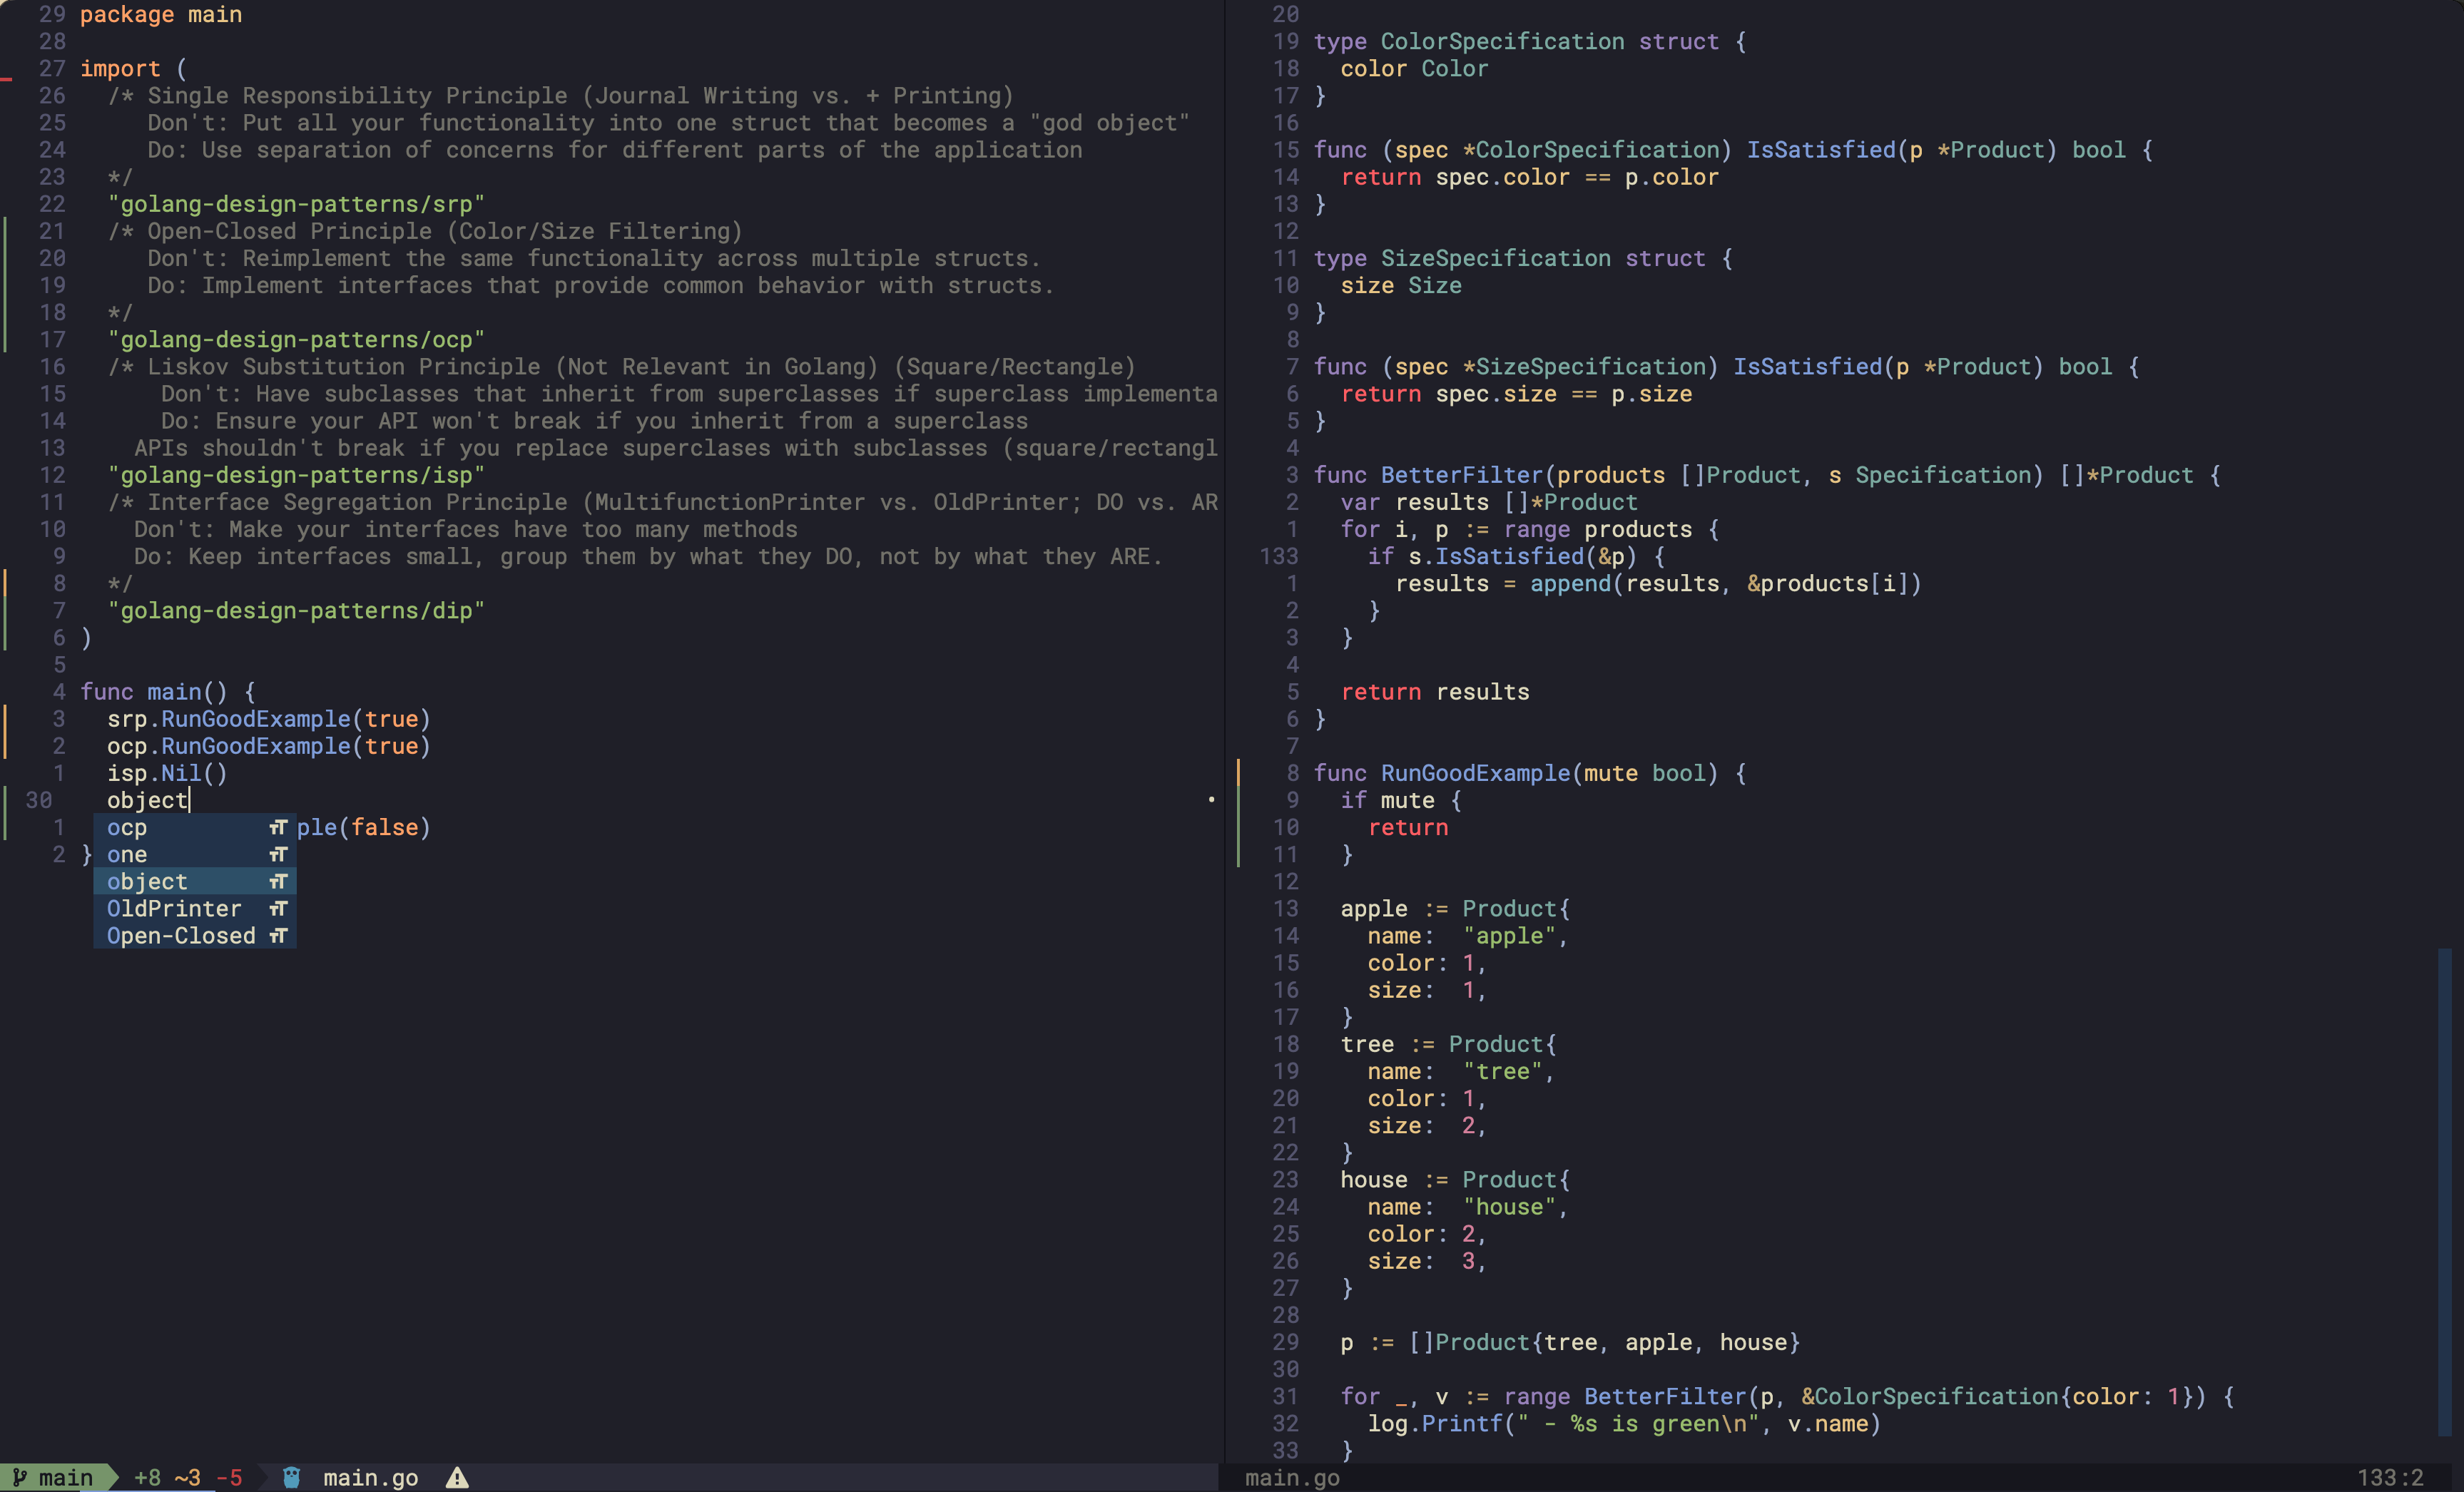Click the right pane scrollbar thumb

pos(2444,1190)
